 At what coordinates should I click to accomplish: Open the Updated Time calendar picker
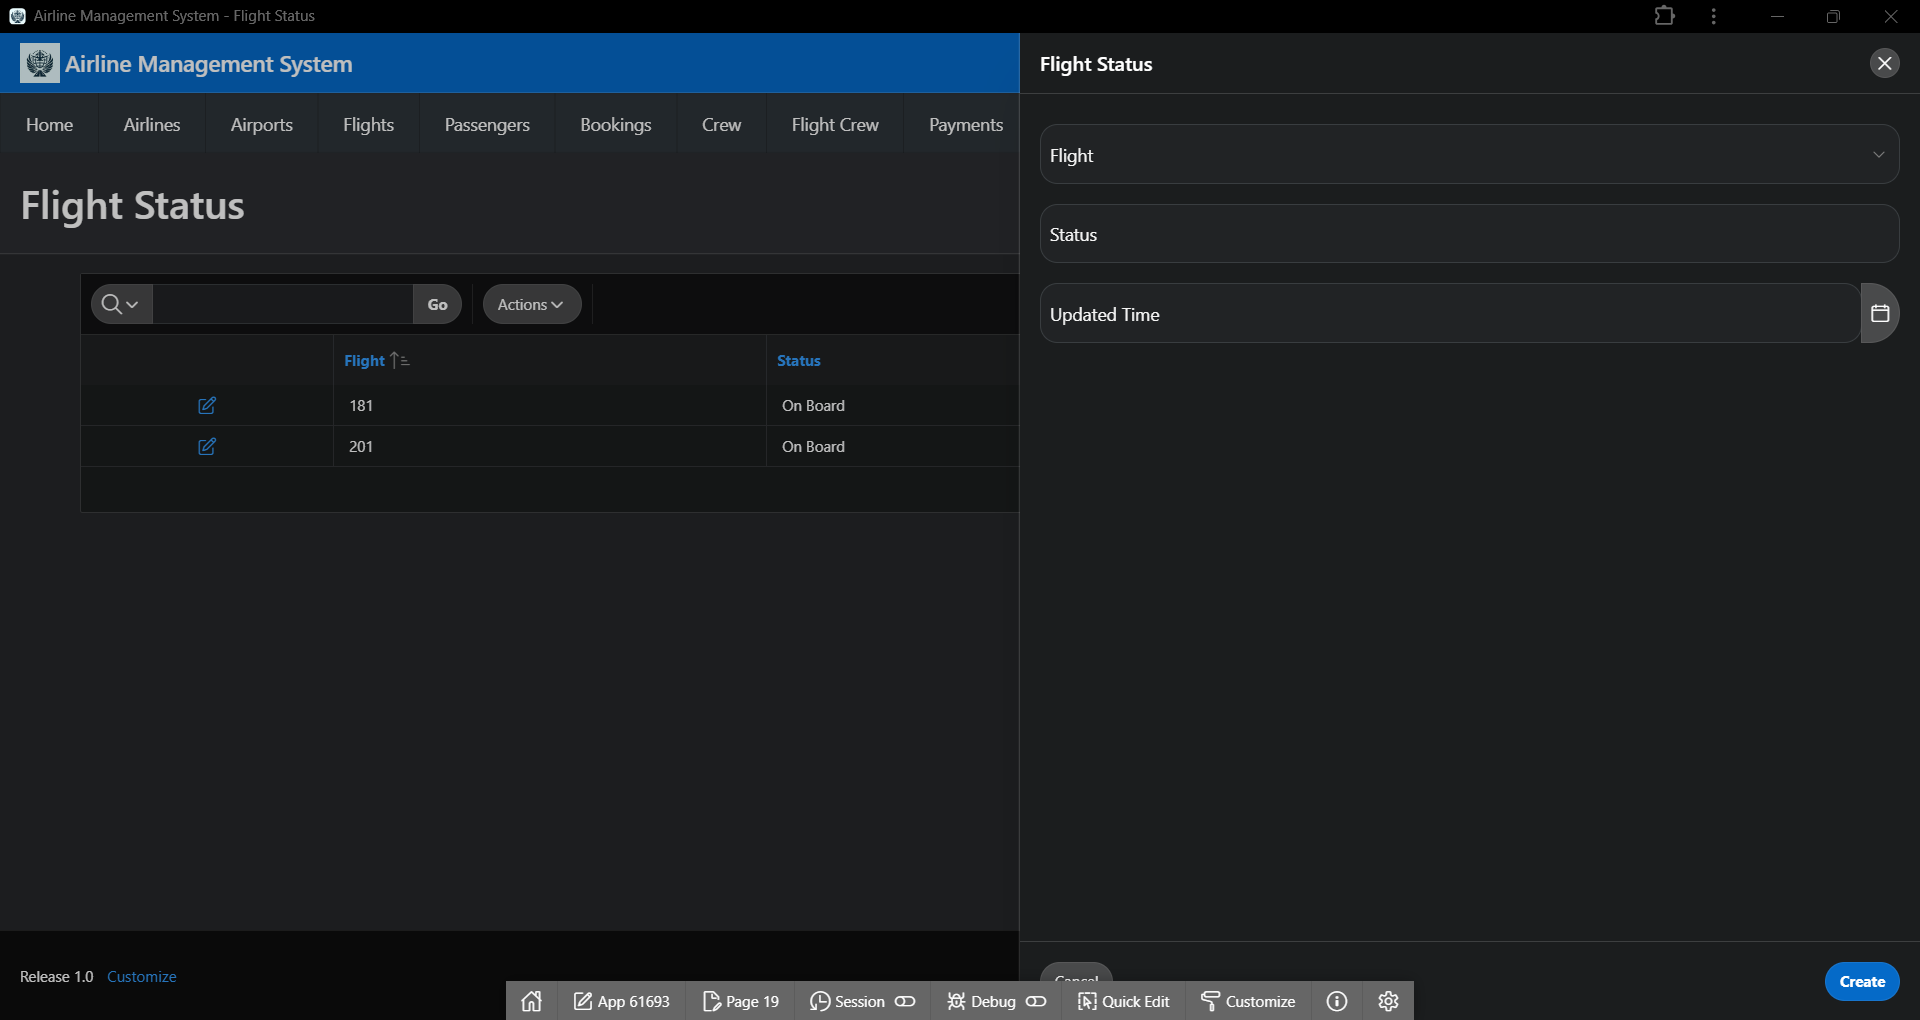point(1880,313)
